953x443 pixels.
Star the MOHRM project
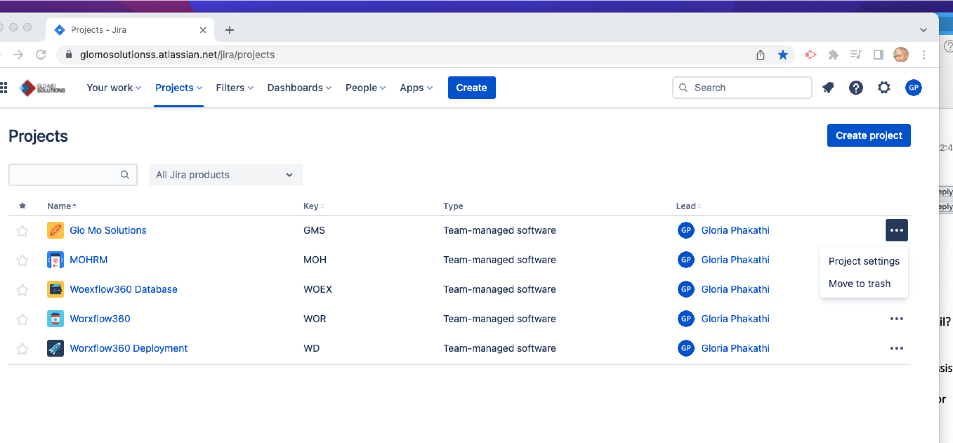(22, 260)
